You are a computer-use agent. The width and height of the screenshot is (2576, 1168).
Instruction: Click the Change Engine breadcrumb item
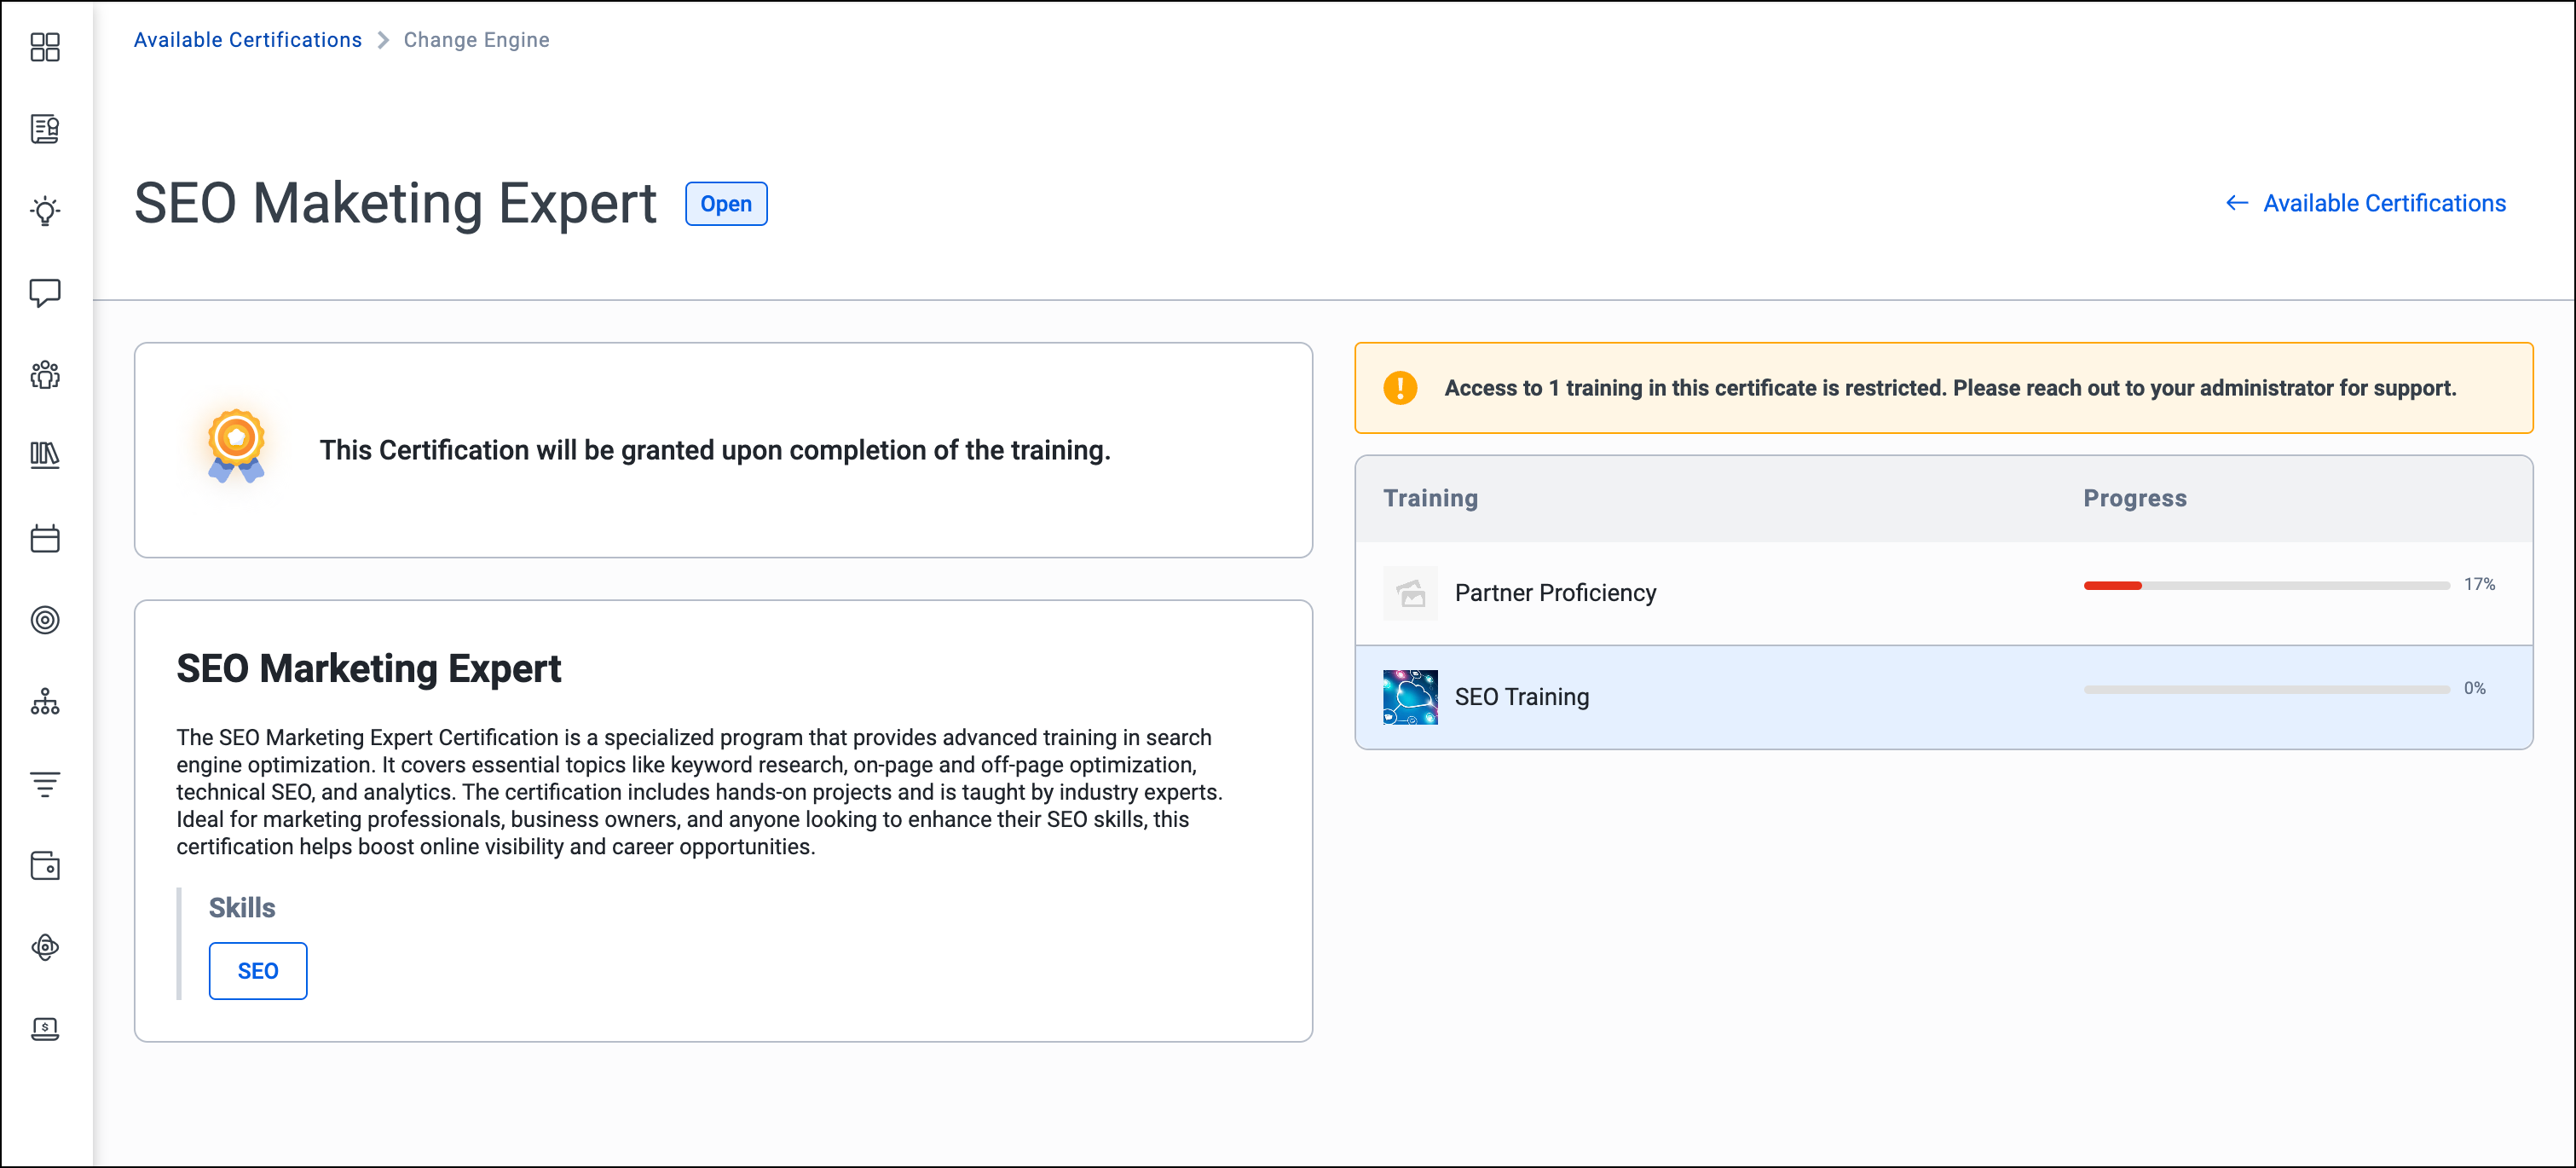pyautogui.click(x=477, y=40)
